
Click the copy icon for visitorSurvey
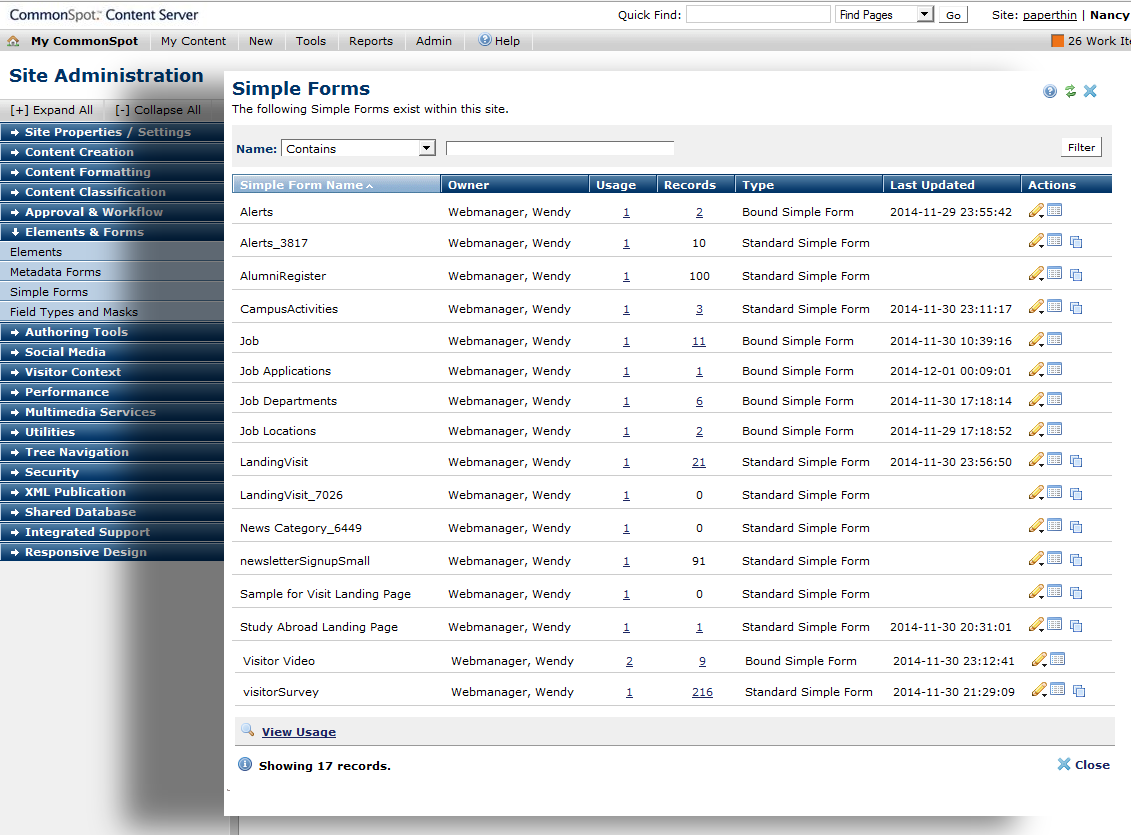pyautogui.click(x=1079, y=691)
